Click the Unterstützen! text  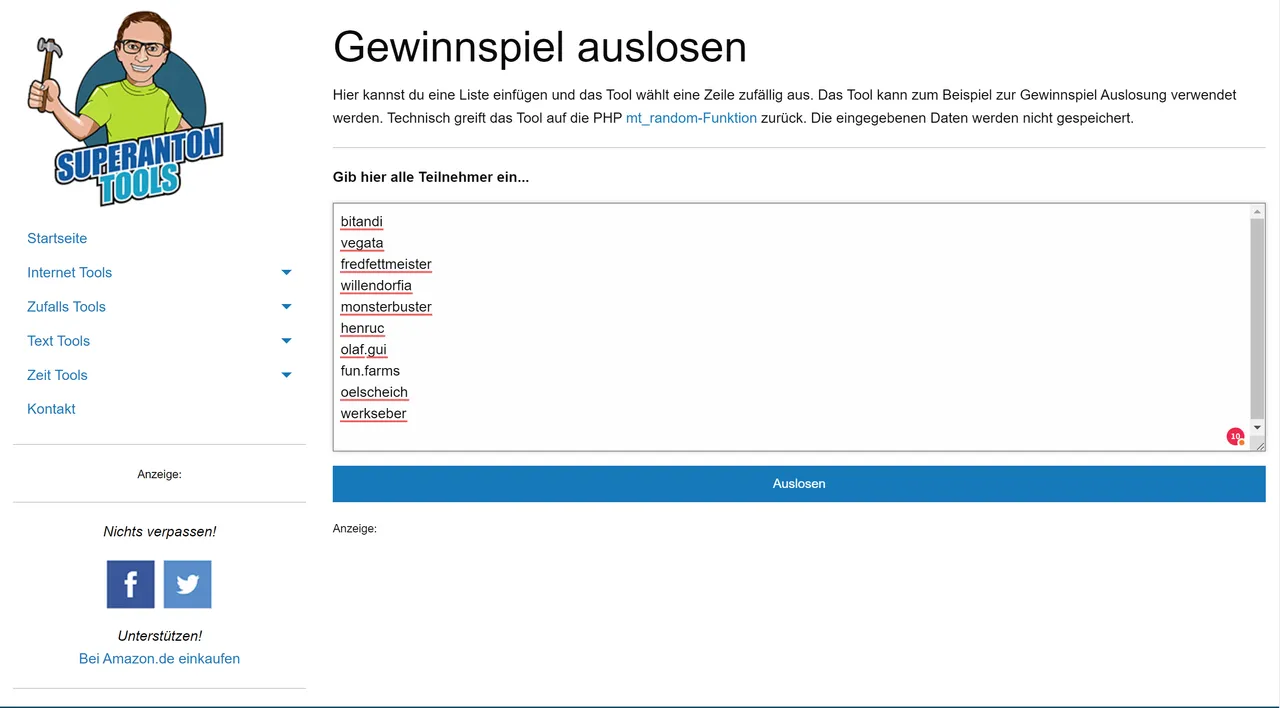click(x=159, y=635)
